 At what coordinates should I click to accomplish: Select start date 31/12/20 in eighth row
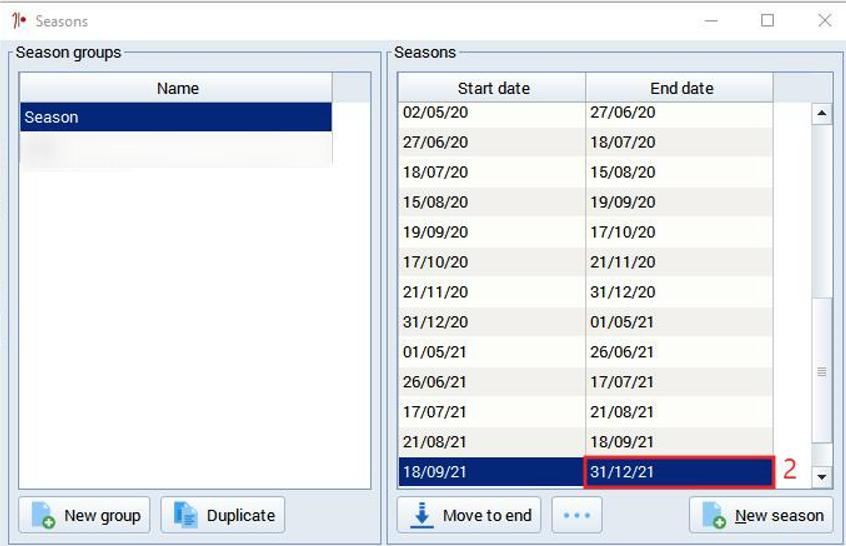click(492, 322)
